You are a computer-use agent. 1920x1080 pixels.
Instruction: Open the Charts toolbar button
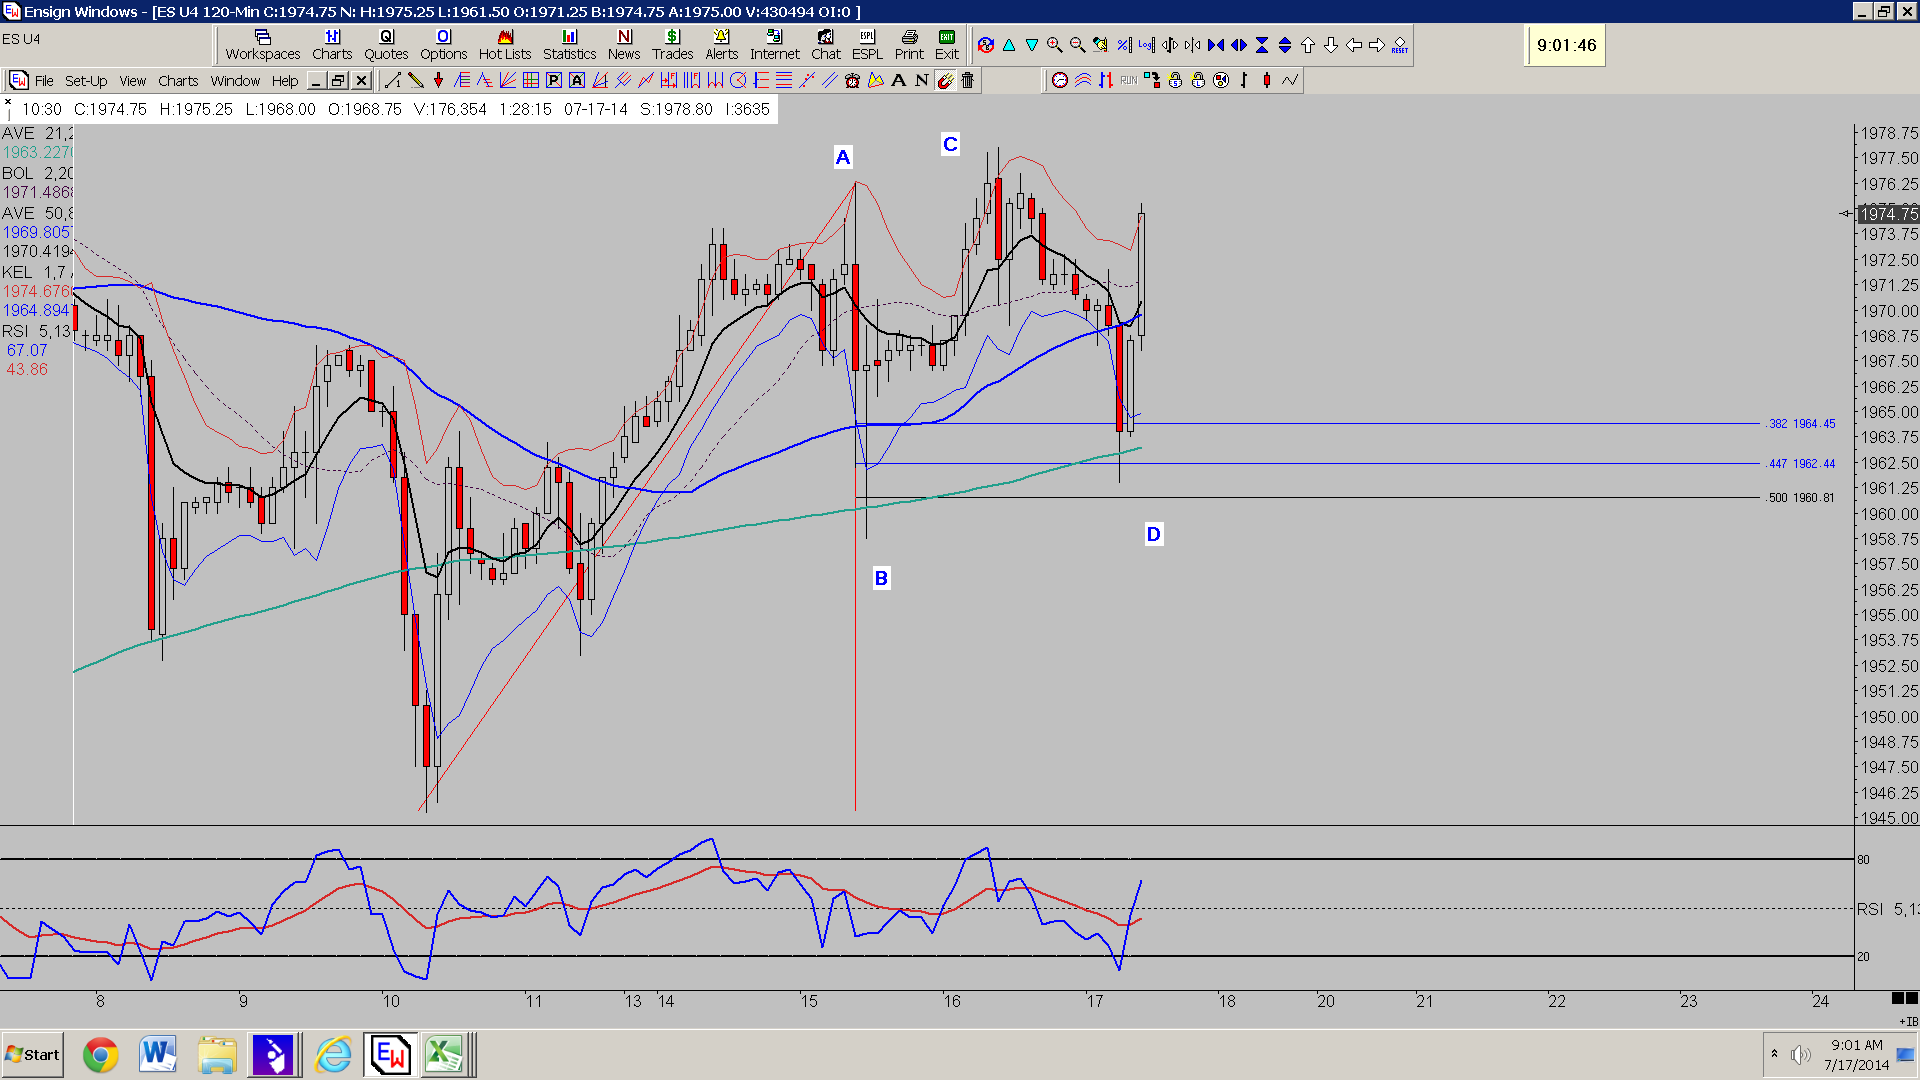point(332,45)
